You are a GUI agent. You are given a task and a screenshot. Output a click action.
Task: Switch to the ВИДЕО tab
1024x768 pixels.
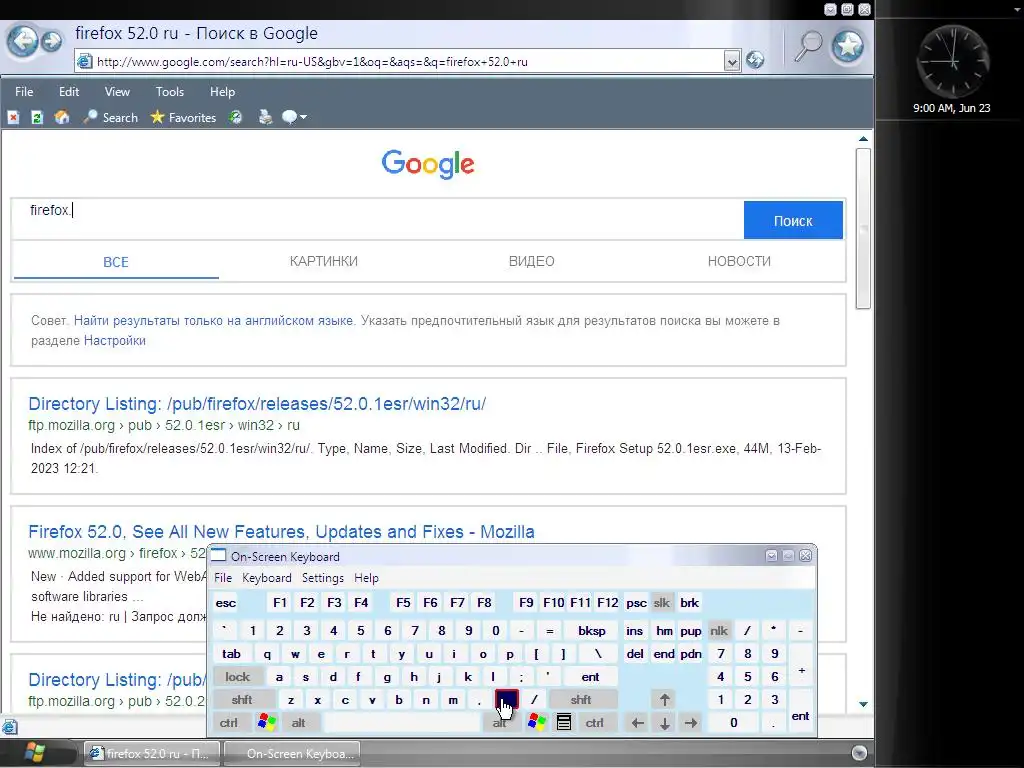(x=531, y=261)
